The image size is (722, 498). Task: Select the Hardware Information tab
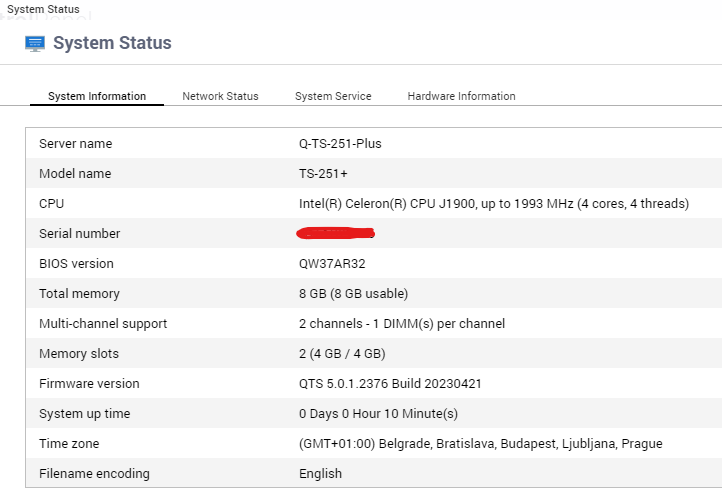click(x=461, y=96)
